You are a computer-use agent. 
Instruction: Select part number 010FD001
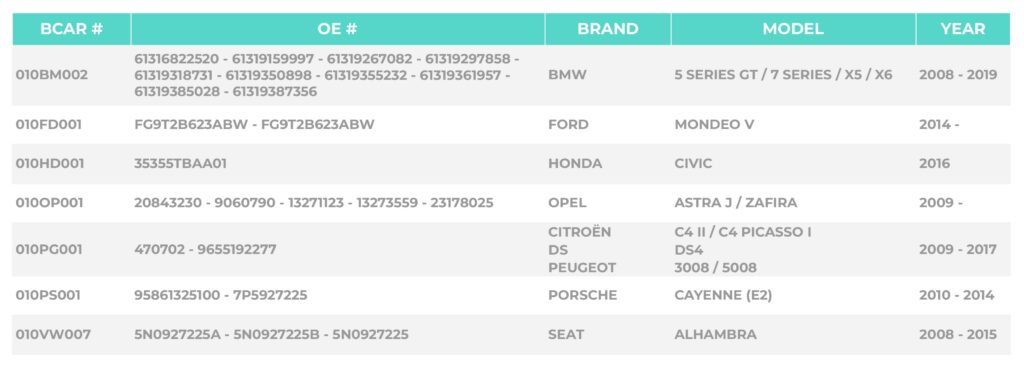point(49,124)
